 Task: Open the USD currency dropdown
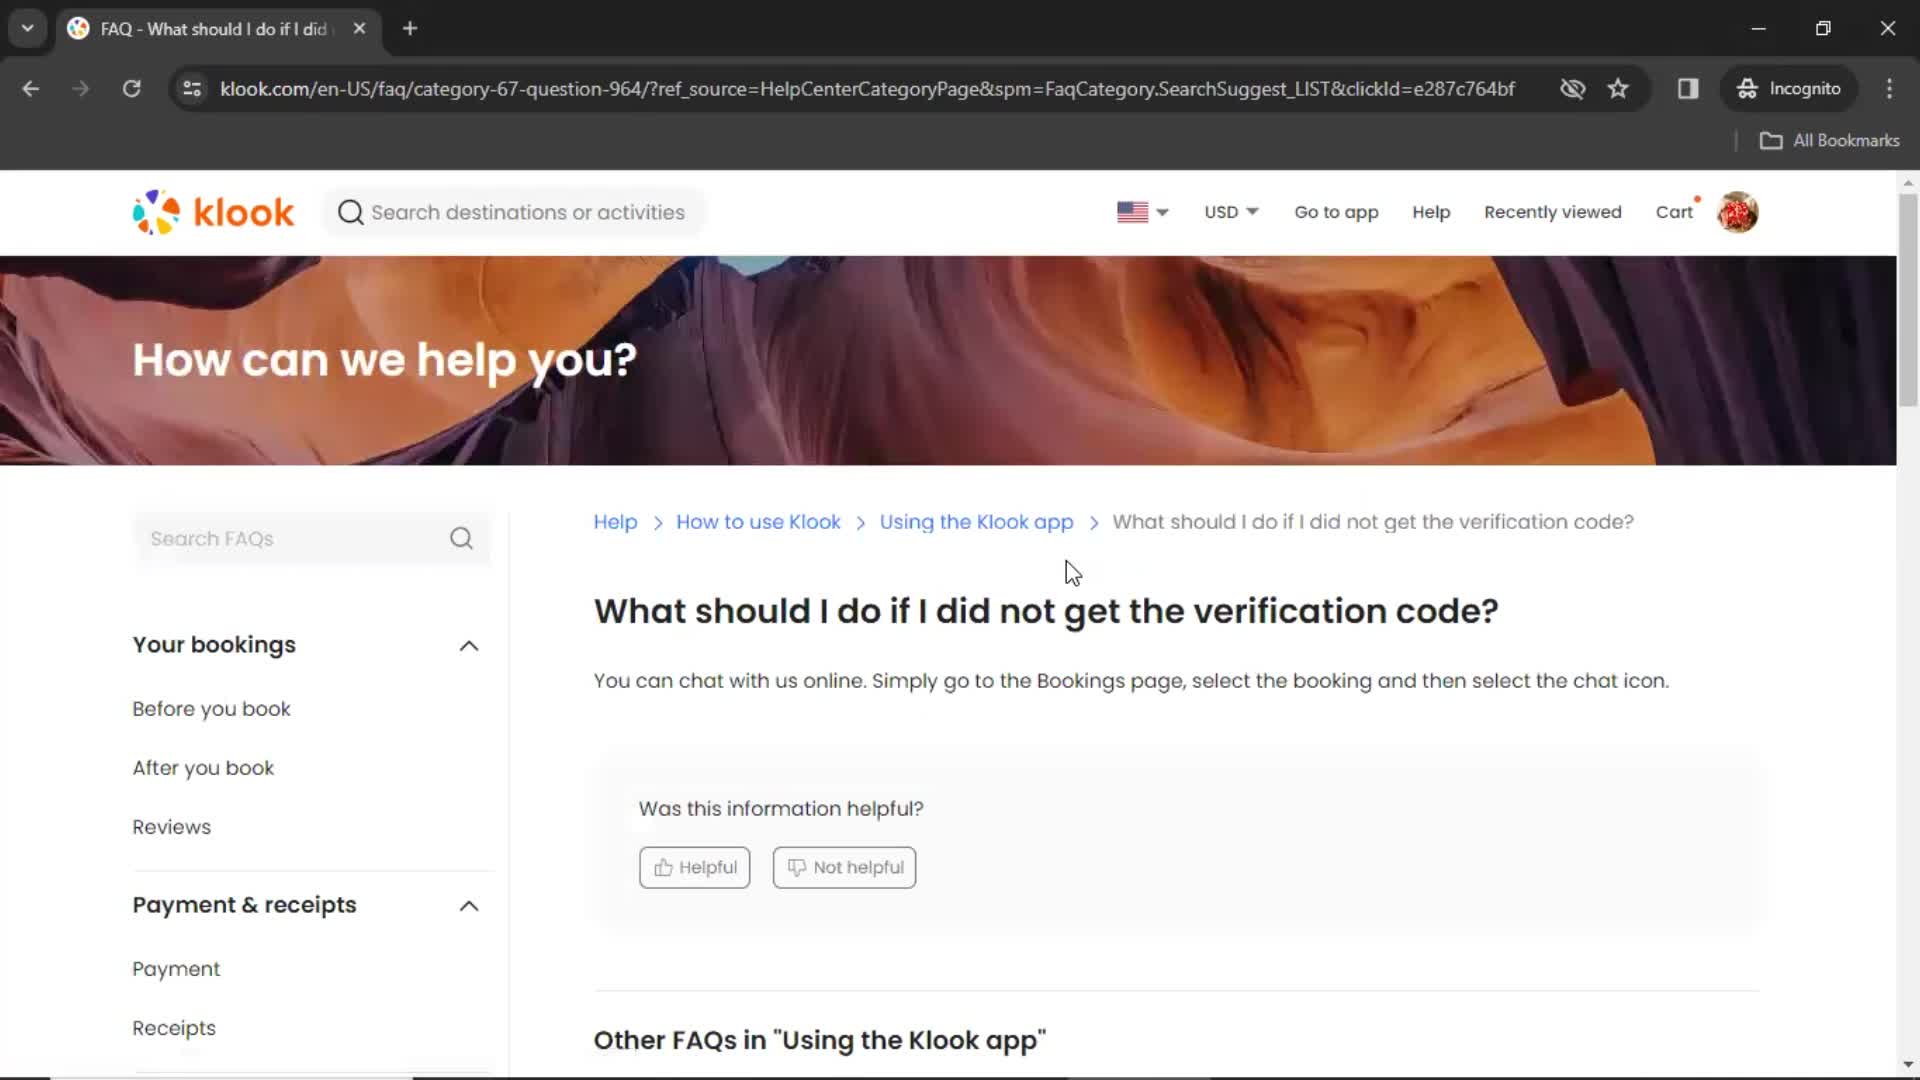[x=1231, y=212]
